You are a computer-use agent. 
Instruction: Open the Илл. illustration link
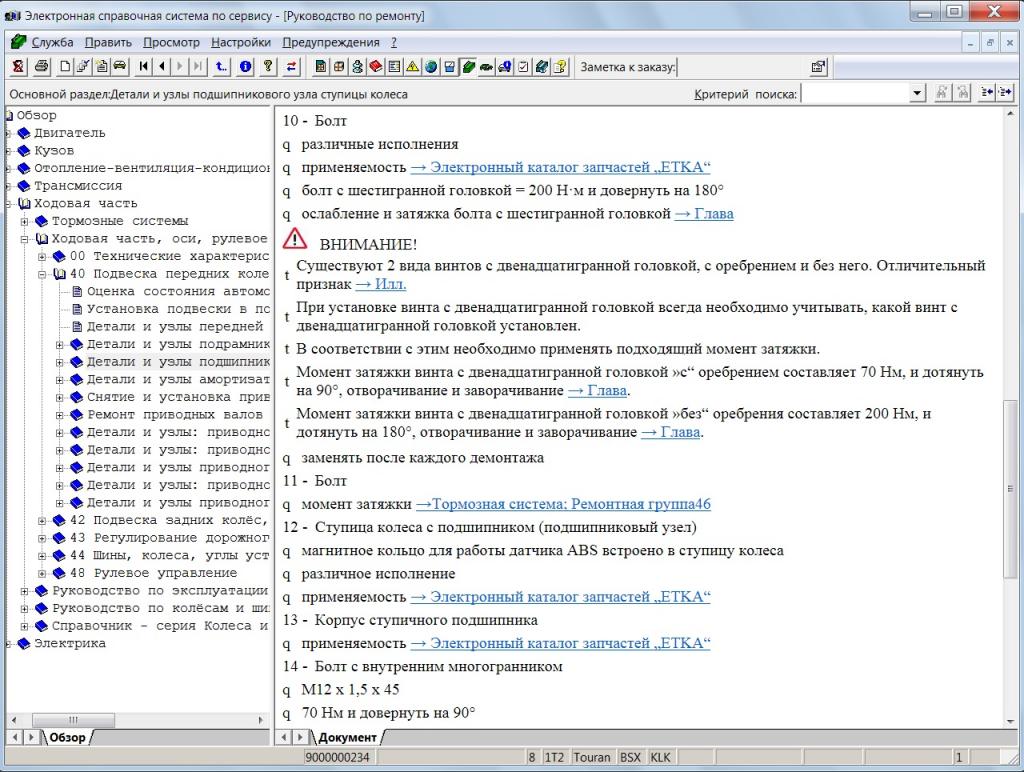tap(381, 284)
